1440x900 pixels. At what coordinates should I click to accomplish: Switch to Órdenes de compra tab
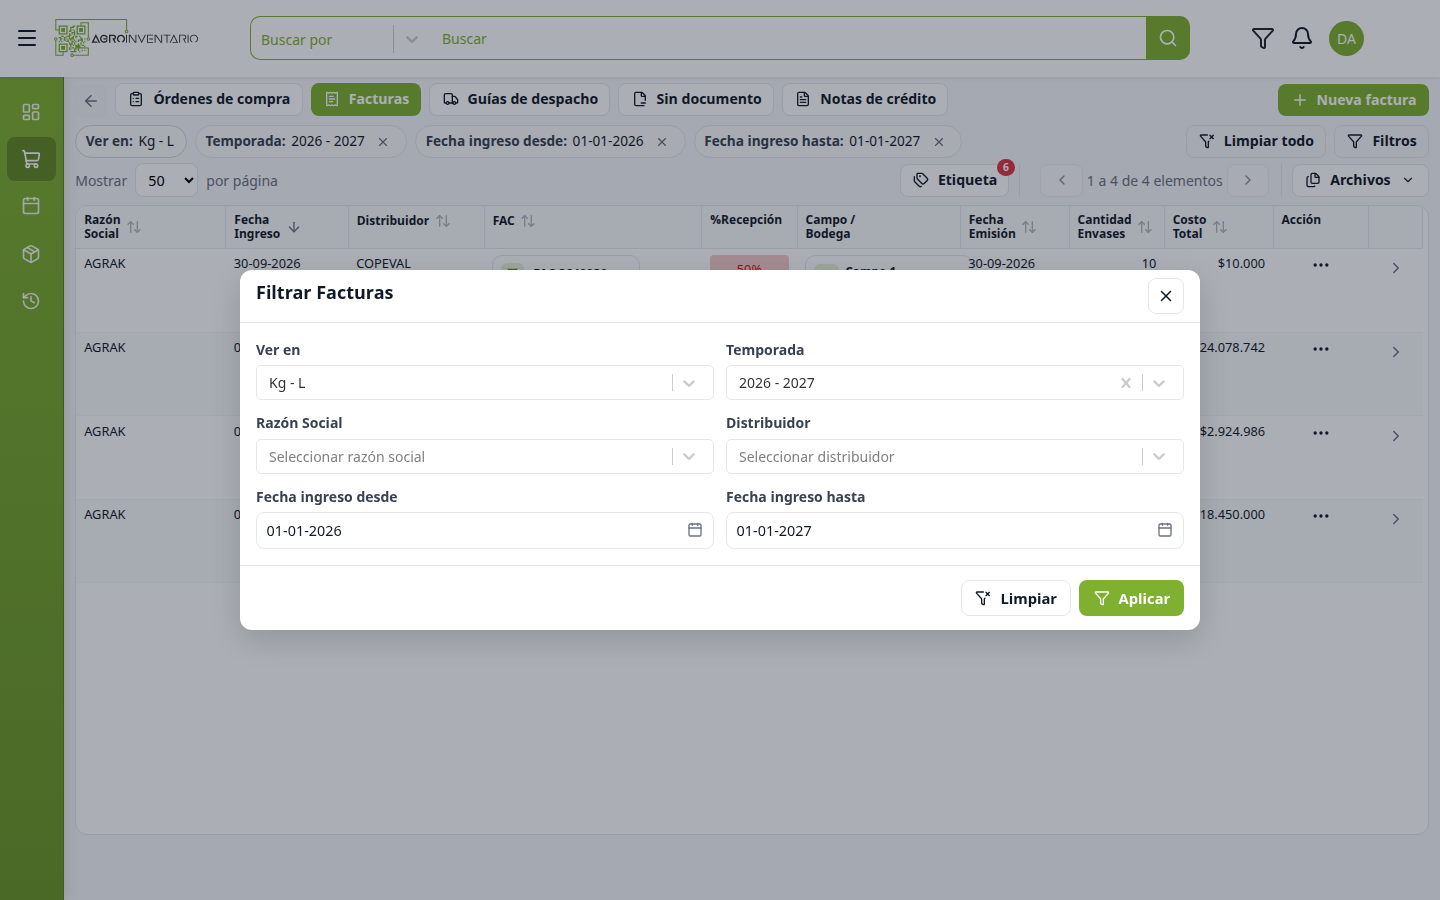tap(209, 99)
